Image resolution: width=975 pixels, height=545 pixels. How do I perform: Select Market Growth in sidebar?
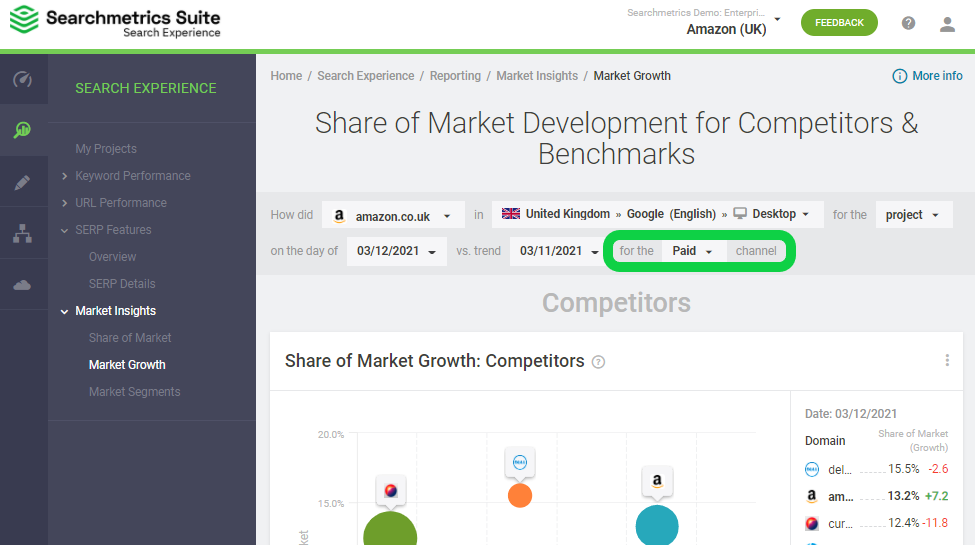127,365
